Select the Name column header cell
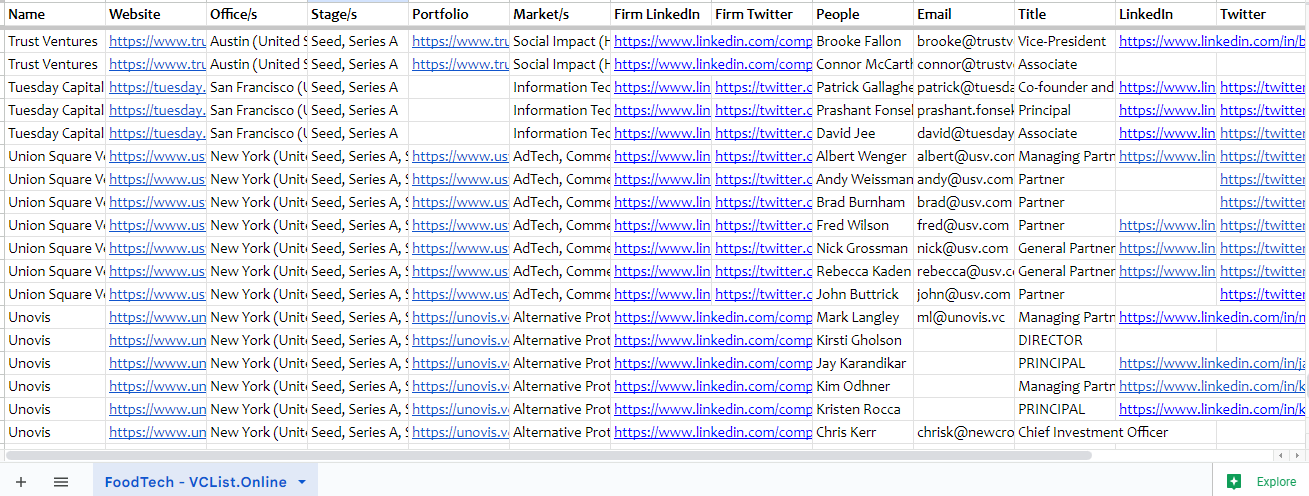Image resolution: width=1309 pixels, height=496 pixels. click(55, 14)
